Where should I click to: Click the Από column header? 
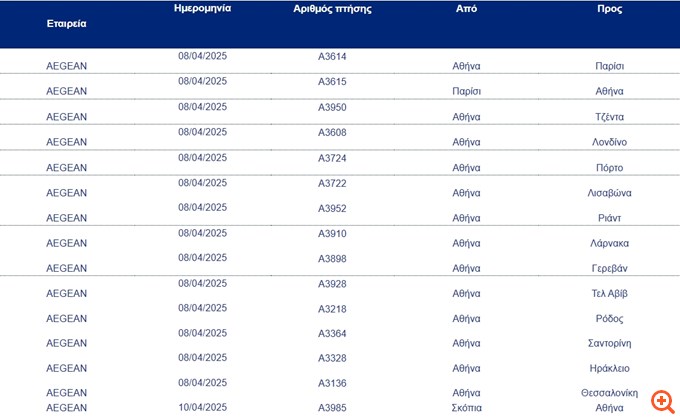[466, 8]
